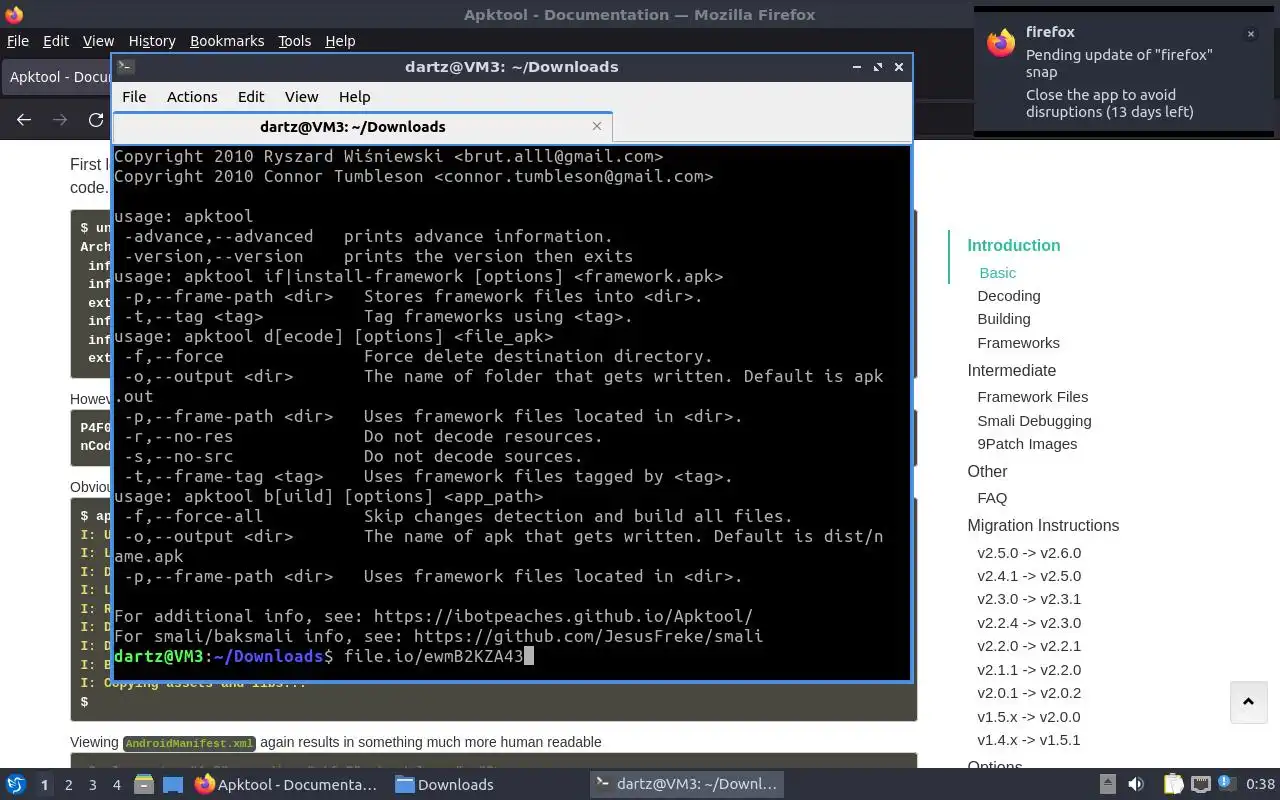Open FAQ link in sidebar
This screenshot has width=1280, height=800.
coord(992,498)
